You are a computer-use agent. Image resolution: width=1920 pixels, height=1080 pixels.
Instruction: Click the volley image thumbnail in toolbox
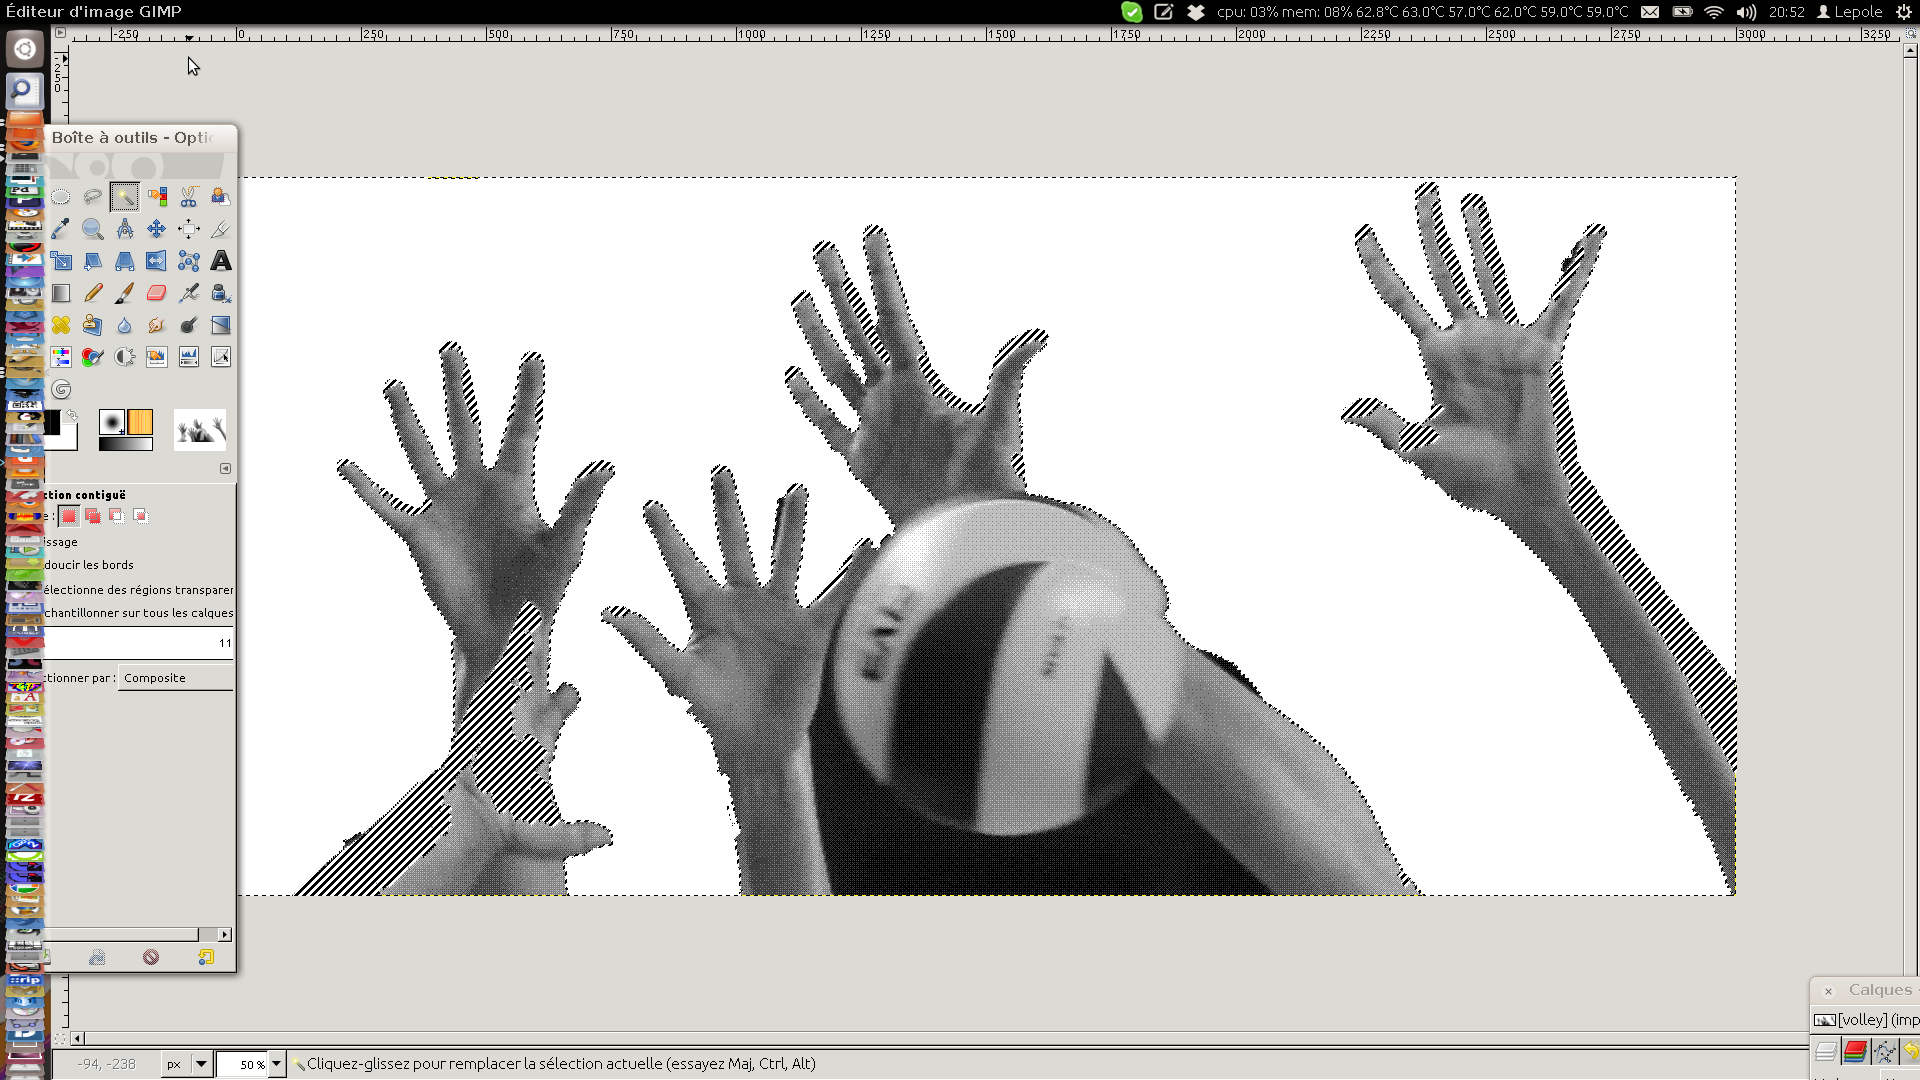pyautogui.click(x=200, y=430)
